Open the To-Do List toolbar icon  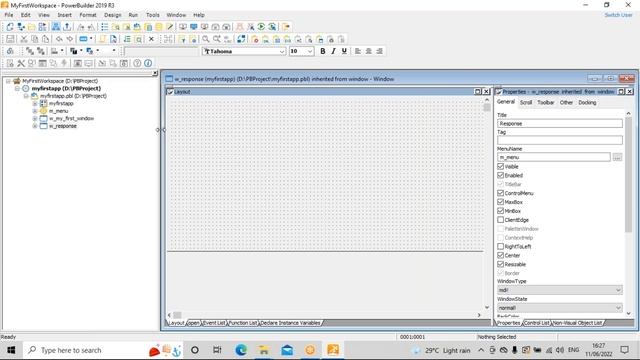pos(104,27)
